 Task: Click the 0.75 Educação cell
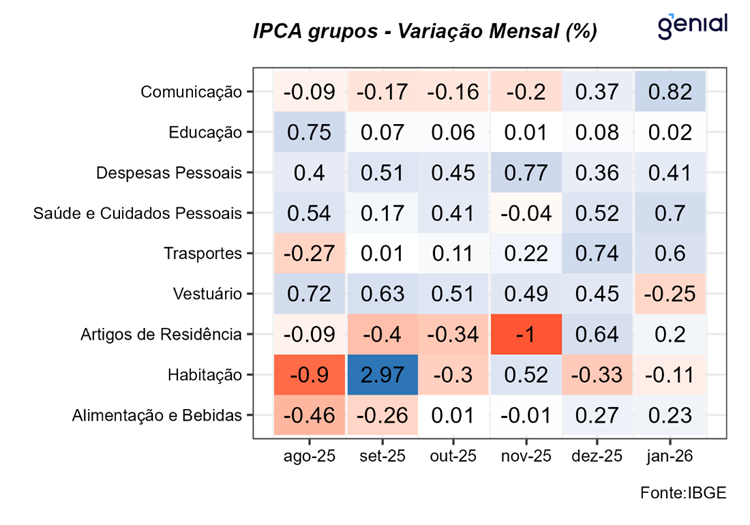click(310, 132)
